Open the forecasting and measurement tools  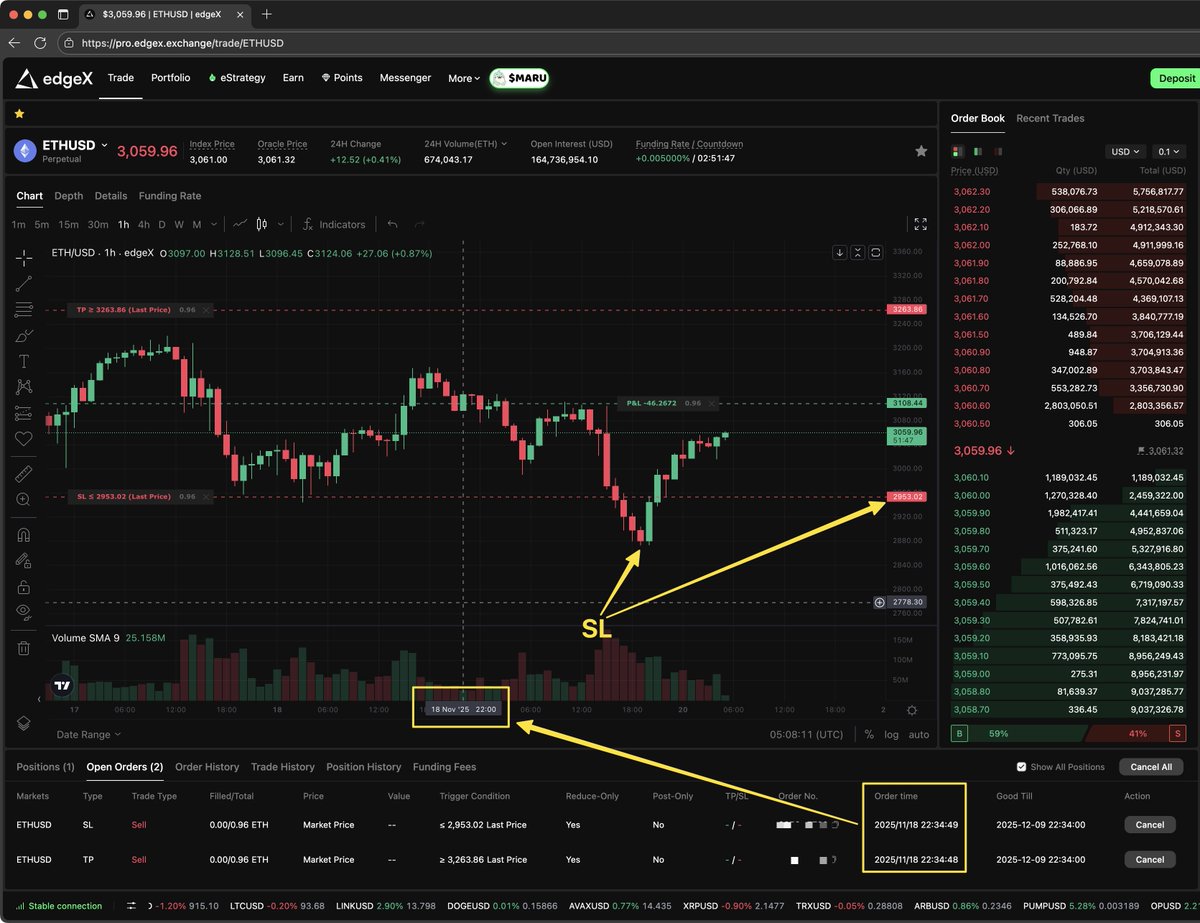24,413
